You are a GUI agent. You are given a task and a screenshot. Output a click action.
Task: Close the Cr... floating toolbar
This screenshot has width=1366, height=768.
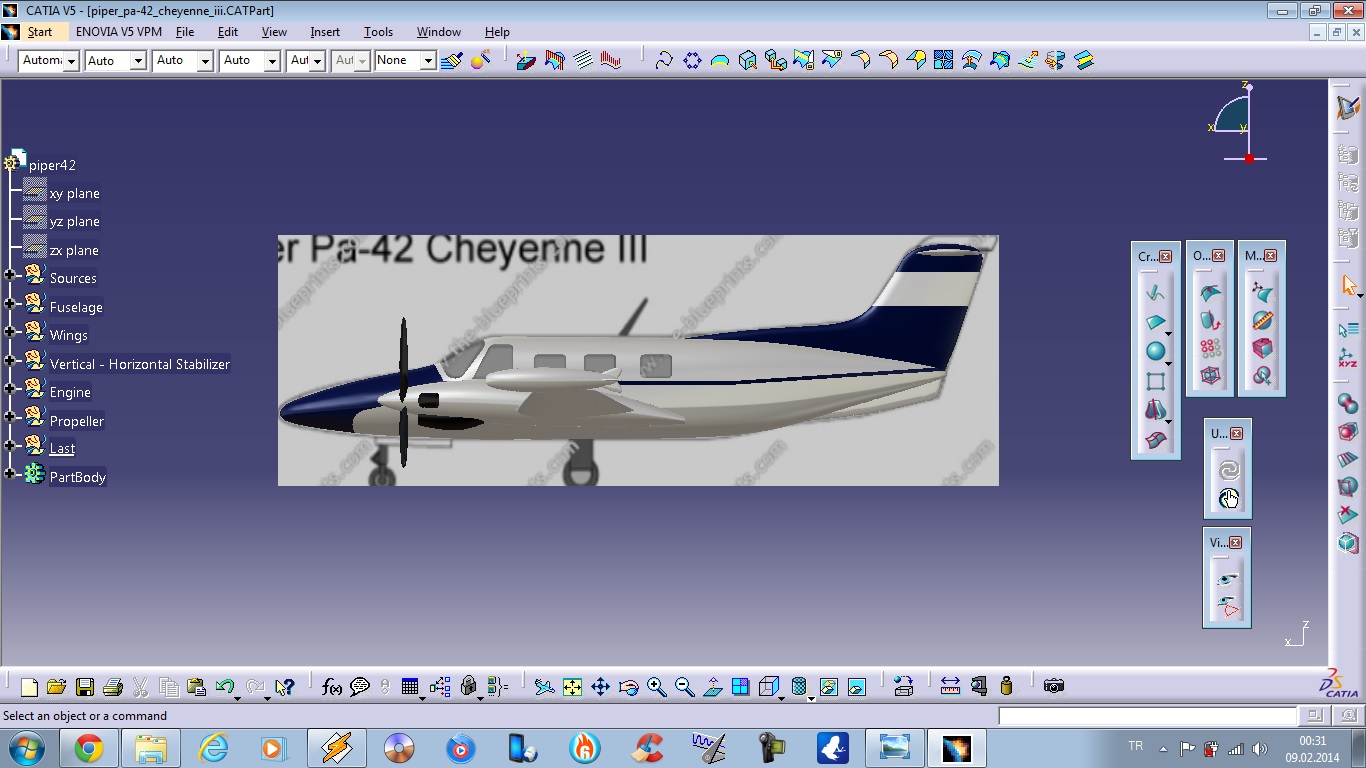point(1165,257)
